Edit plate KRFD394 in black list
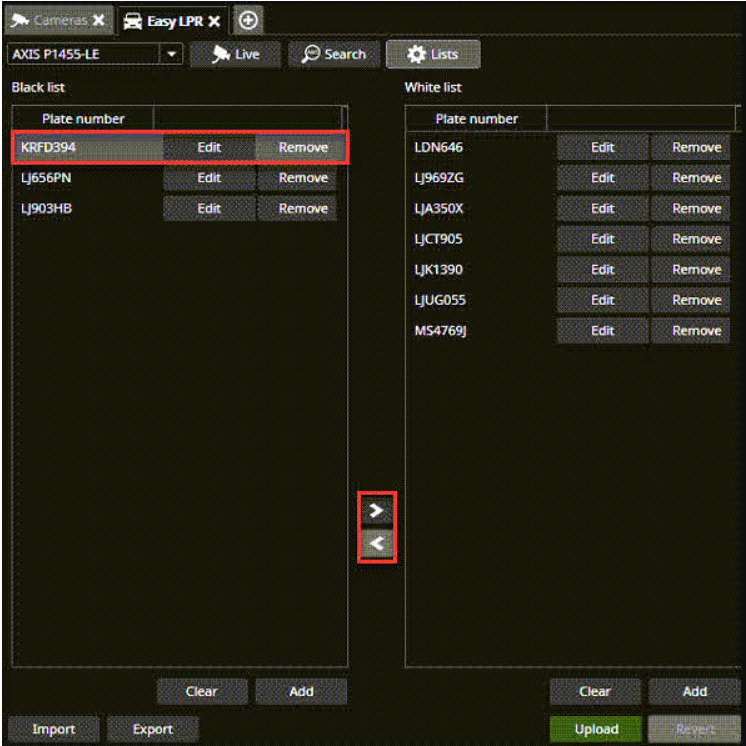 [209, 147]
